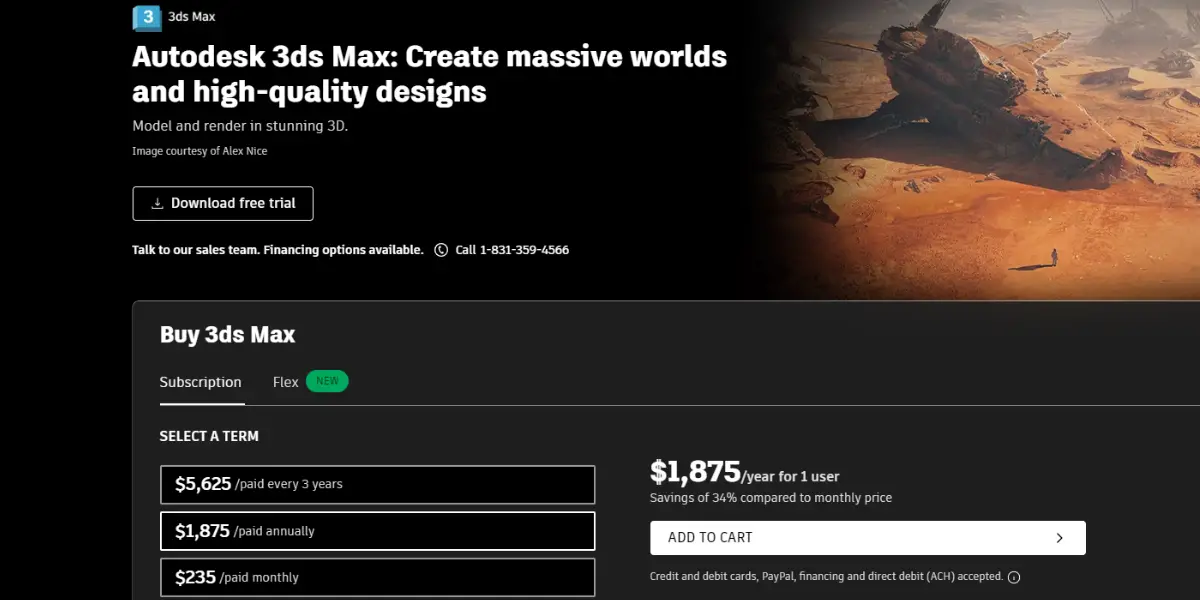Open the Flex tab
The height and width of the screenshot is (600, 1200).
point(286,382)
